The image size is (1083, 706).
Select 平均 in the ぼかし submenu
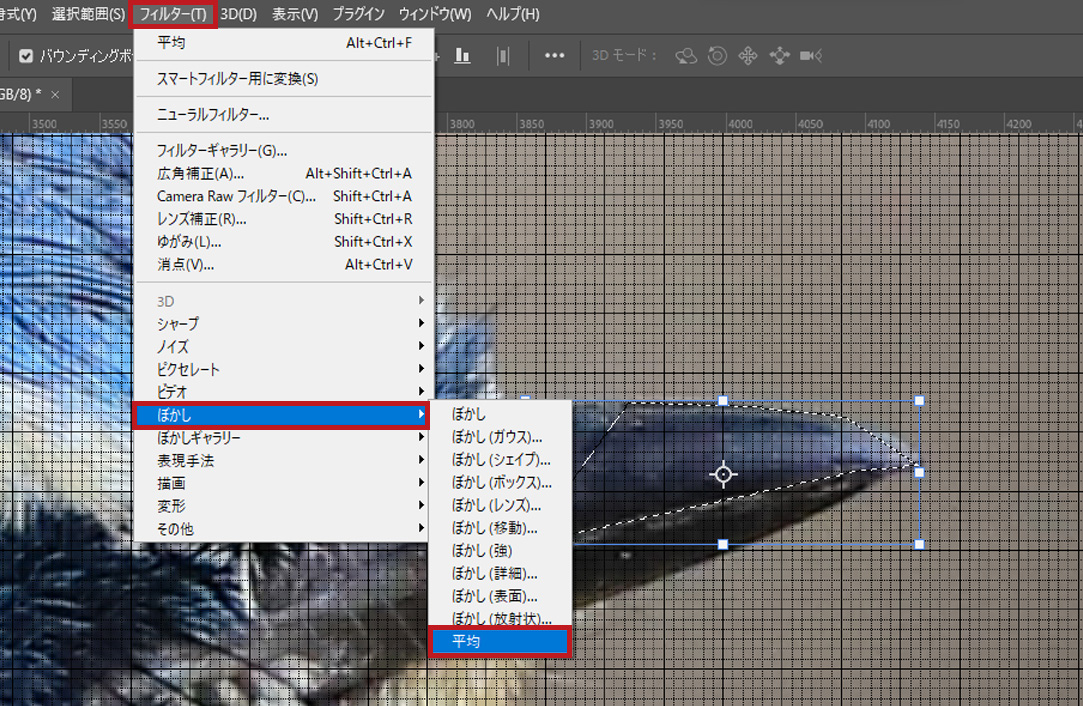pyautogui.click(x=499, y=641)
